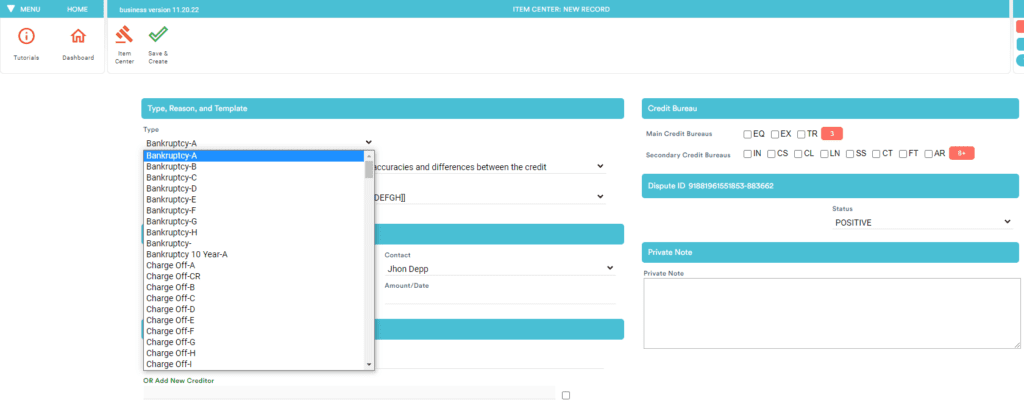Click the red 3 badge for main bureaus

tap(832, 133)
